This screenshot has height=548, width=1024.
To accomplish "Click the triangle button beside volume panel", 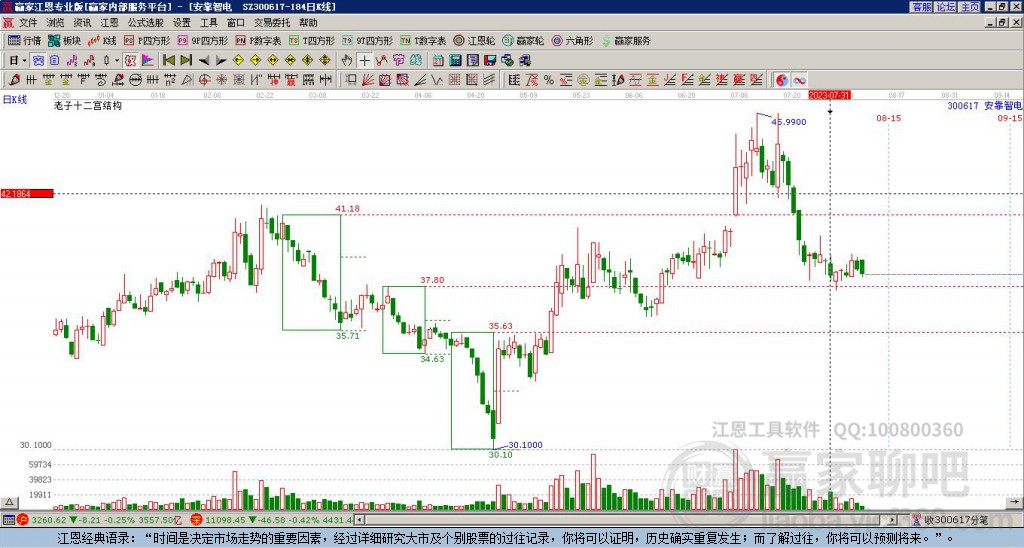I will point(9,502).
